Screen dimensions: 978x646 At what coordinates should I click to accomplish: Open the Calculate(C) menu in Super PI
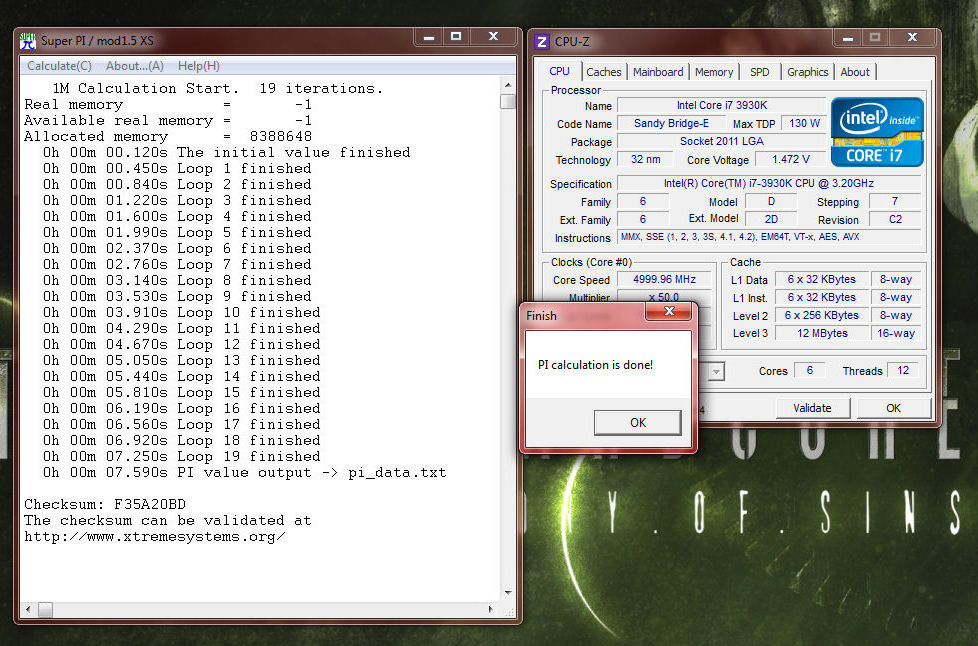[59, 66]
